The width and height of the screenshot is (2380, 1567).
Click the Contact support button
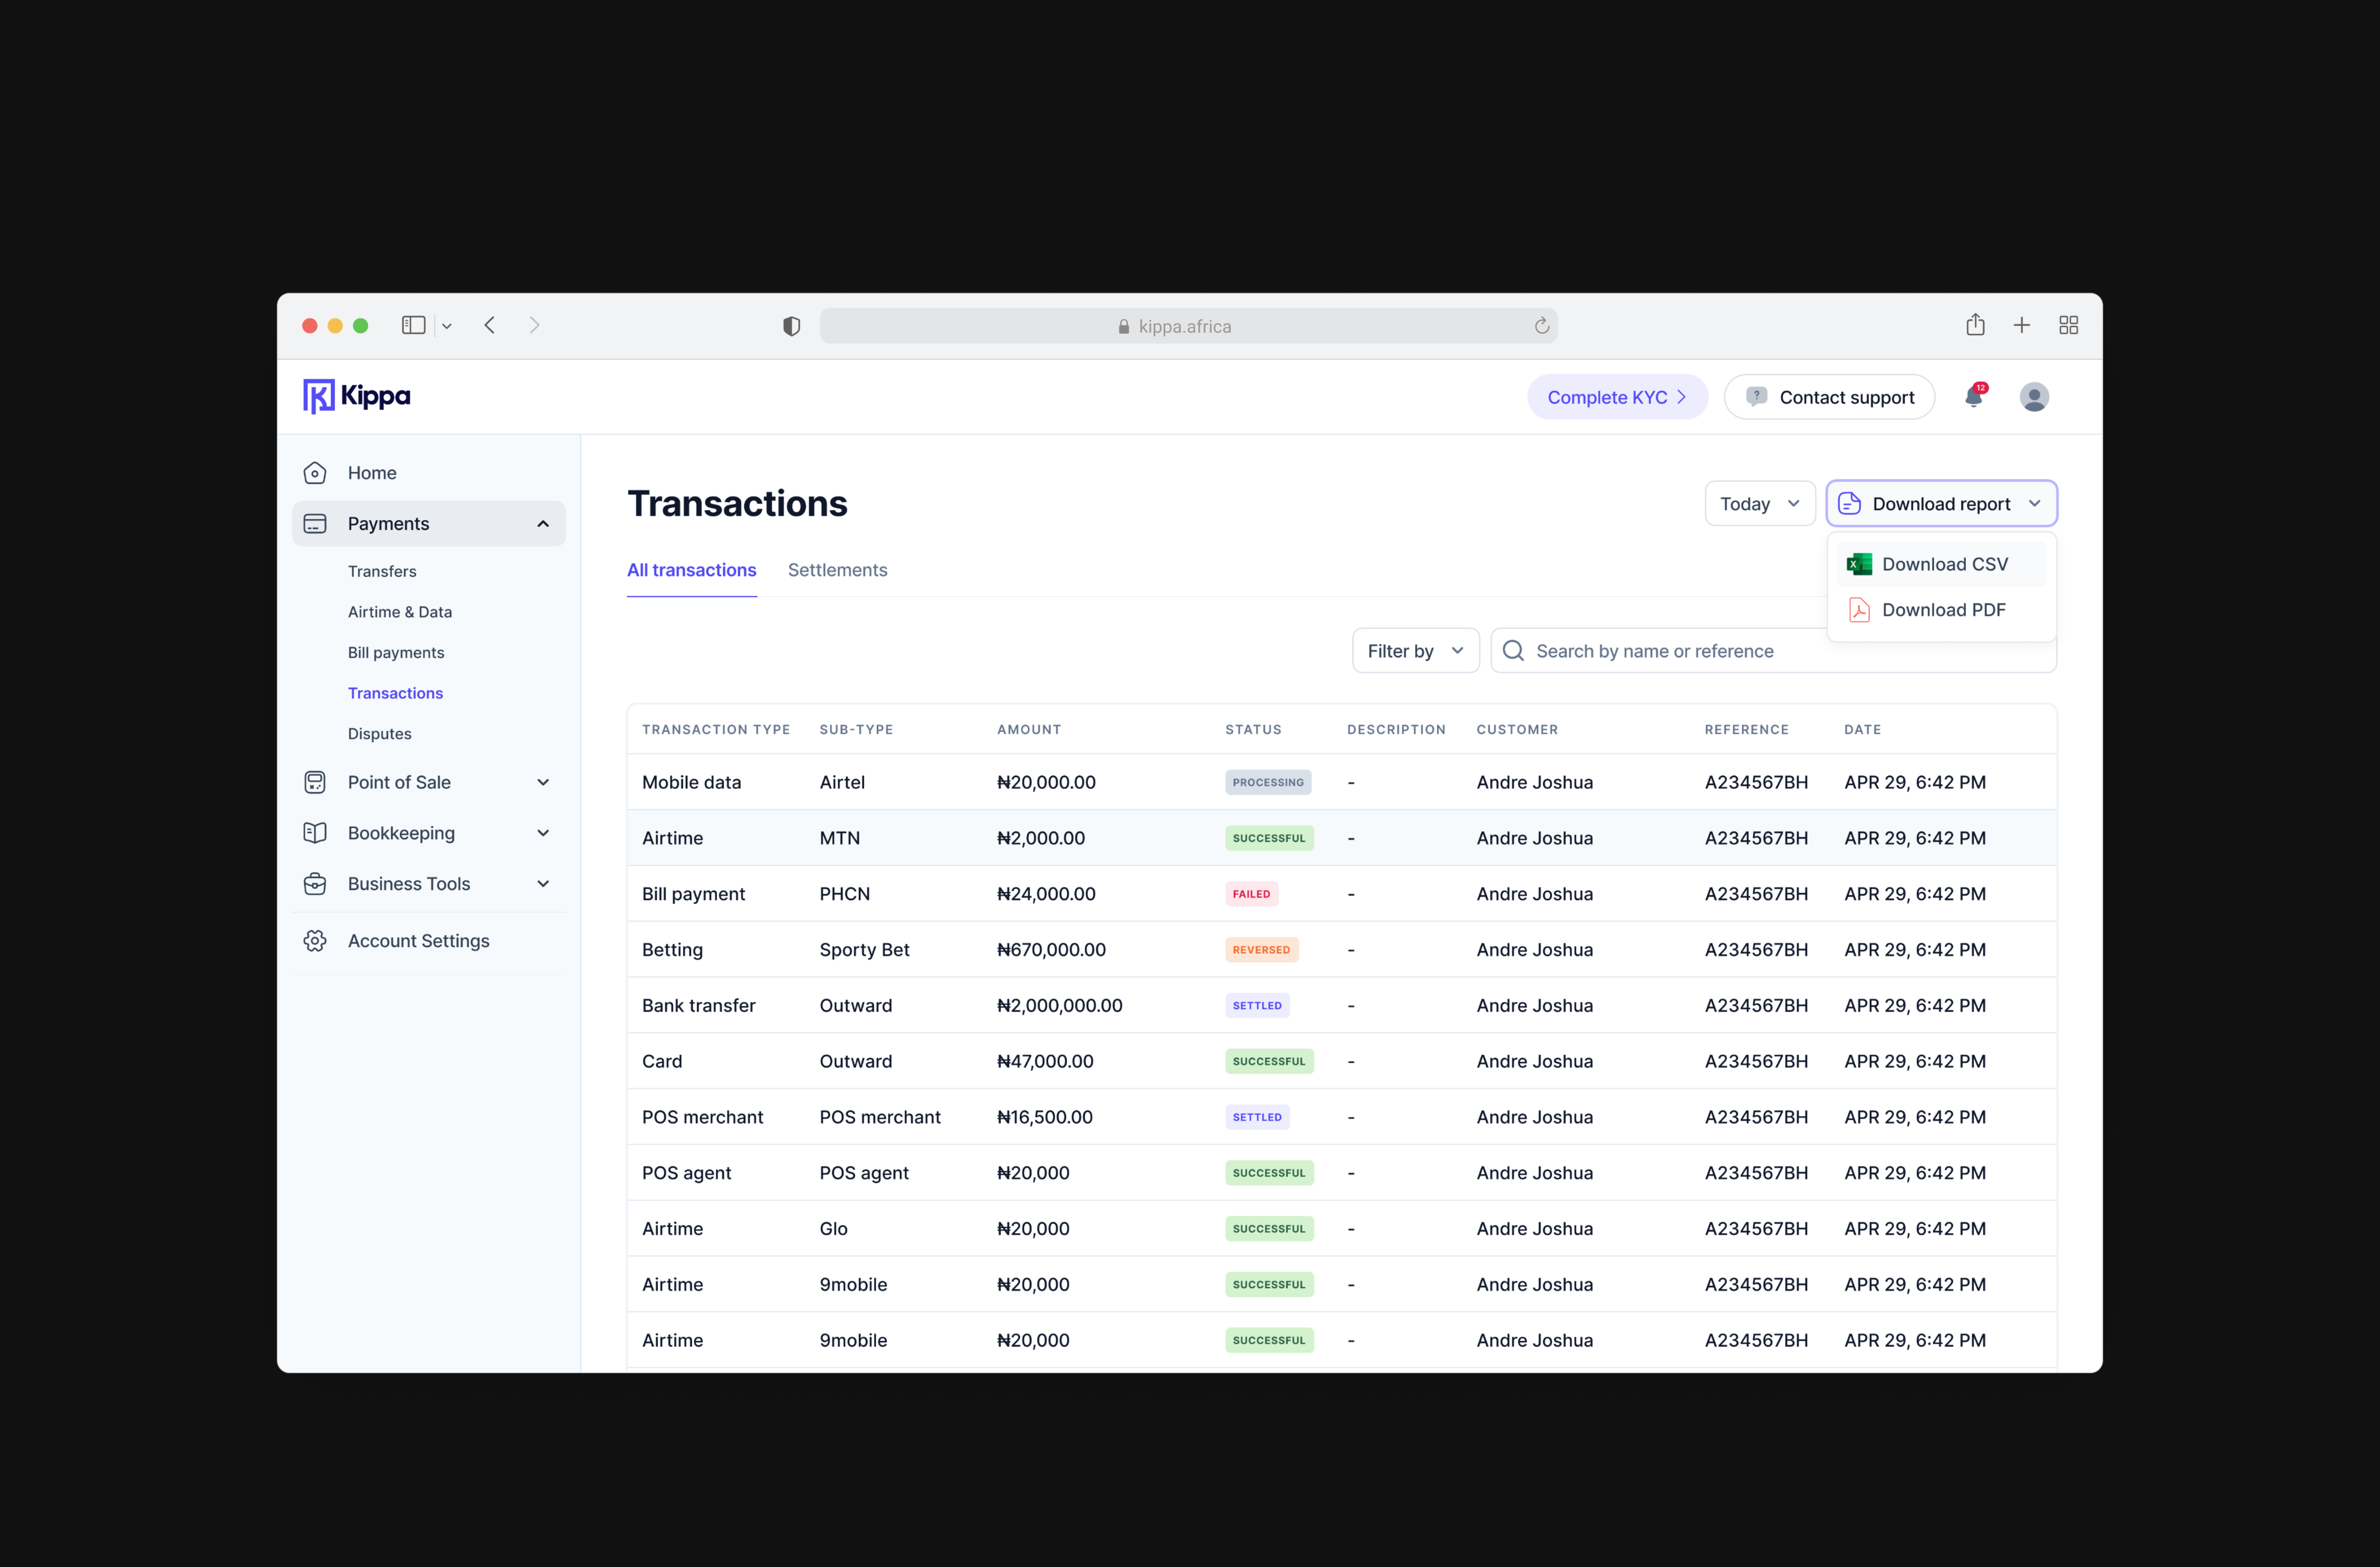(x=1829, y=397)
